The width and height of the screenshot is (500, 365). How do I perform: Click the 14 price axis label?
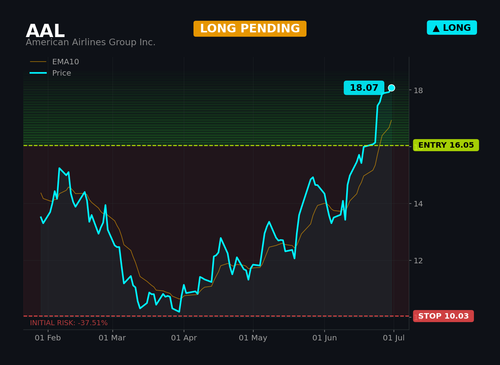coord(418,204)
